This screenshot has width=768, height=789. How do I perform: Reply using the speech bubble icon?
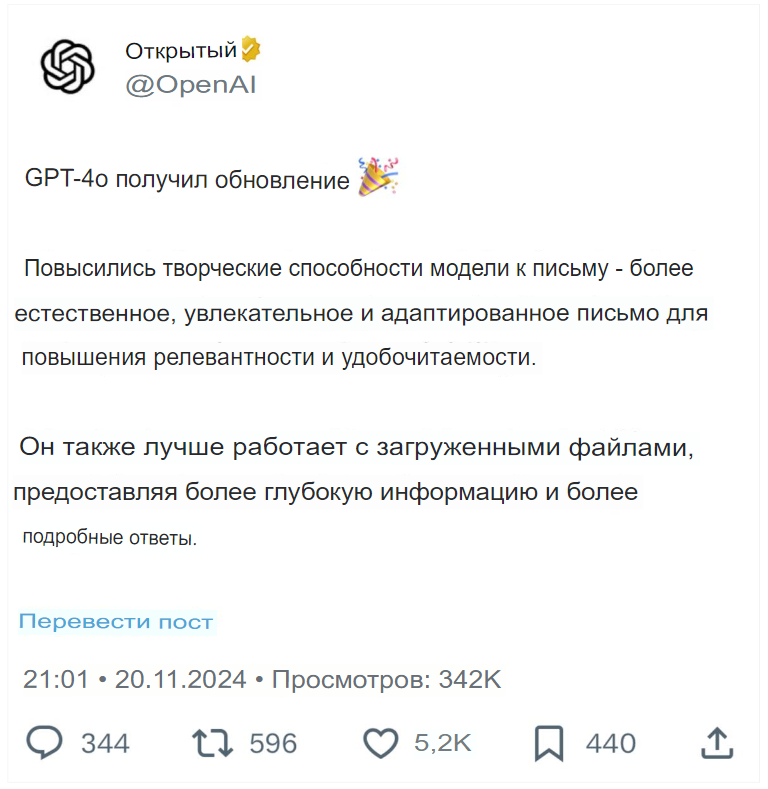44,743
